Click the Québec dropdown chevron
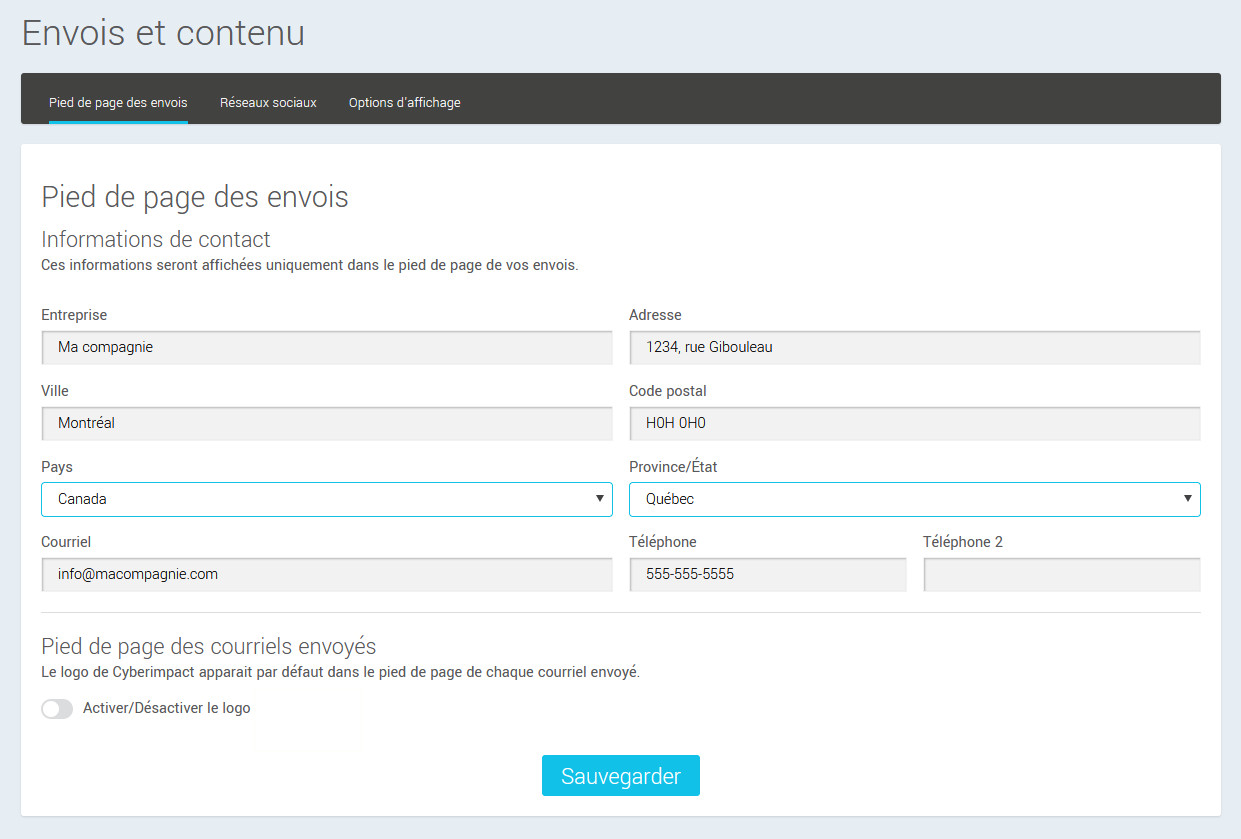The image size is (1241, 839). pyautogui.click(x=1188, y=499)
